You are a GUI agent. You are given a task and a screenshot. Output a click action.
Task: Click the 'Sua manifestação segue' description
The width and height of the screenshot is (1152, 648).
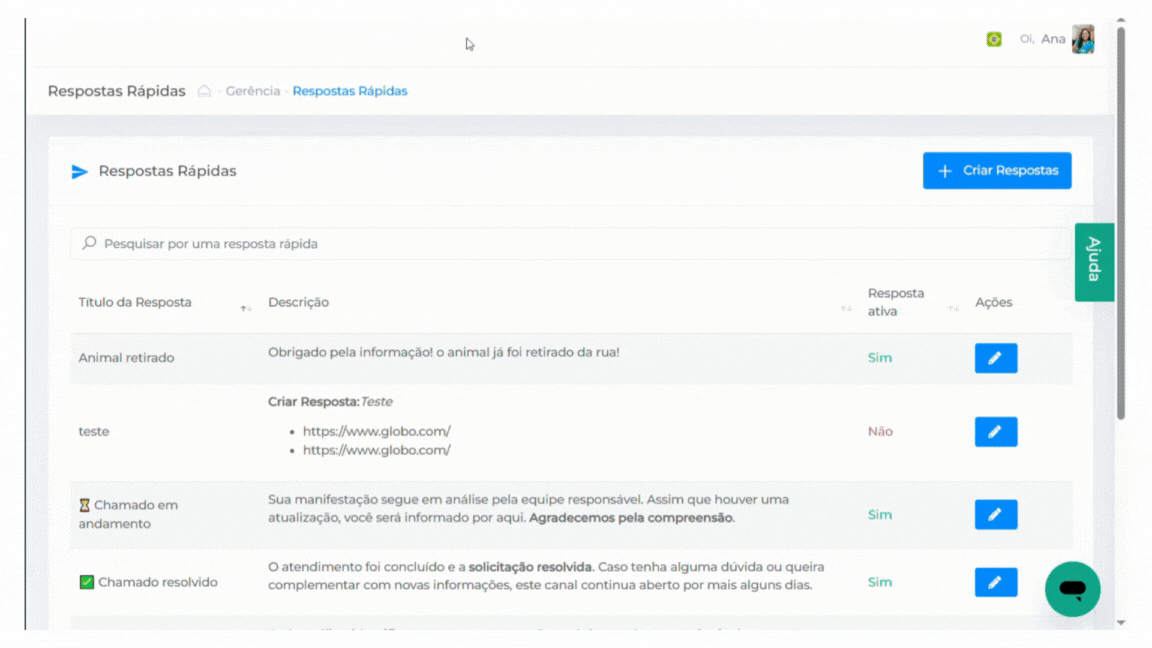(x=529, y=508)
